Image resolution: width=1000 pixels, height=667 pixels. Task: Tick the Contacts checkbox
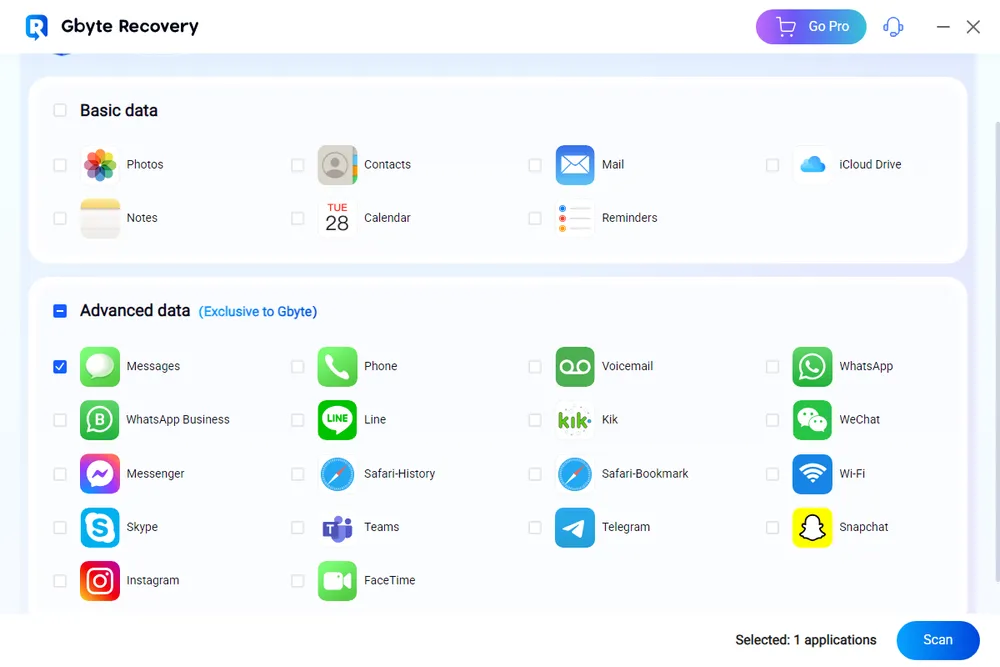298,165
